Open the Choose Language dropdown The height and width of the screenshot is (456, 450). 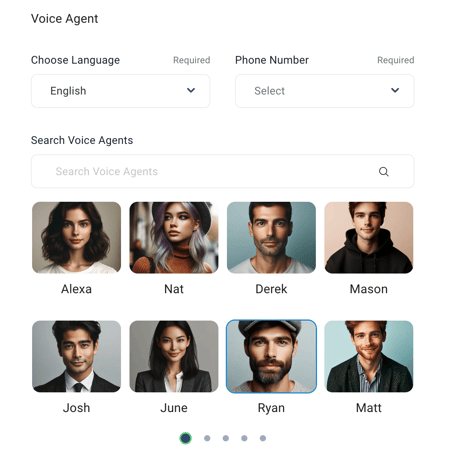[x=120, y=91]
